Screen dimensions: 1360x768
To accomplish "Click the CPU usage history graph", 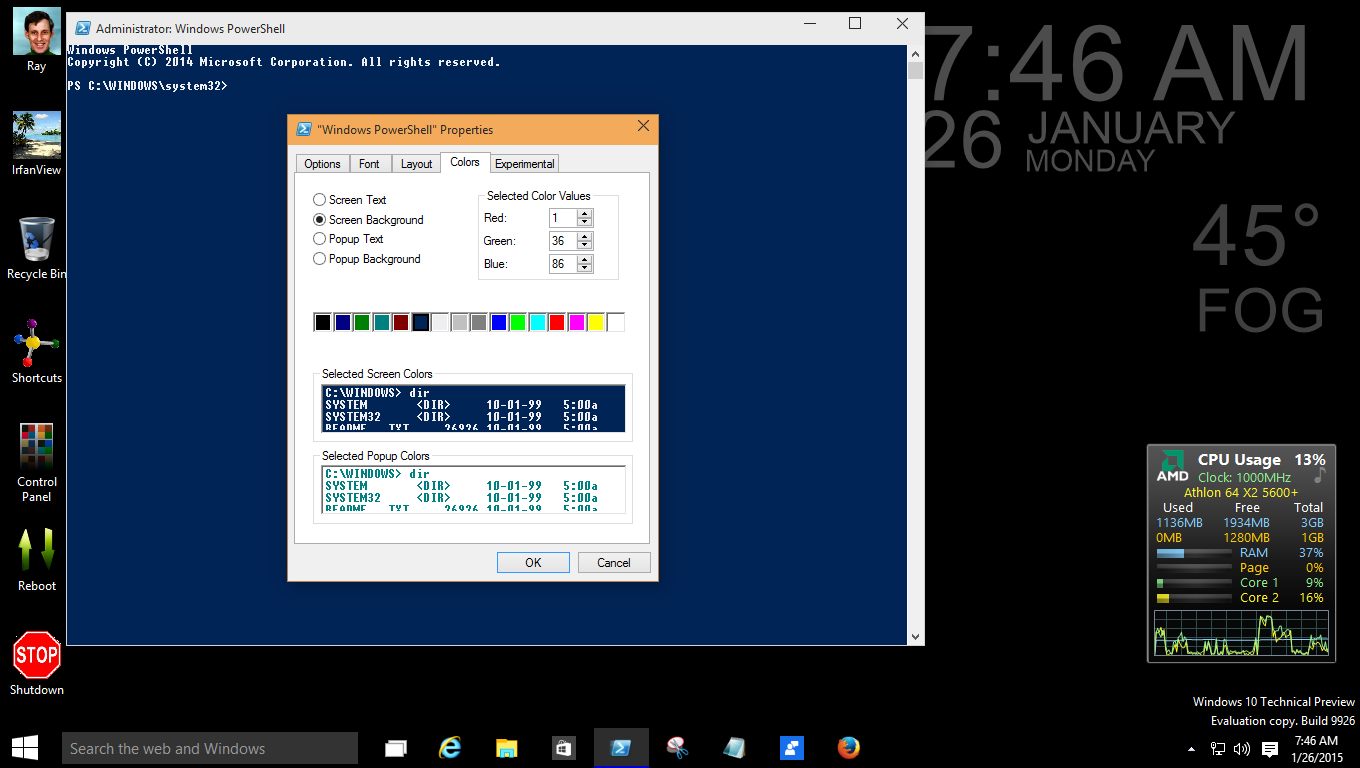I will tap(1241, 634).
